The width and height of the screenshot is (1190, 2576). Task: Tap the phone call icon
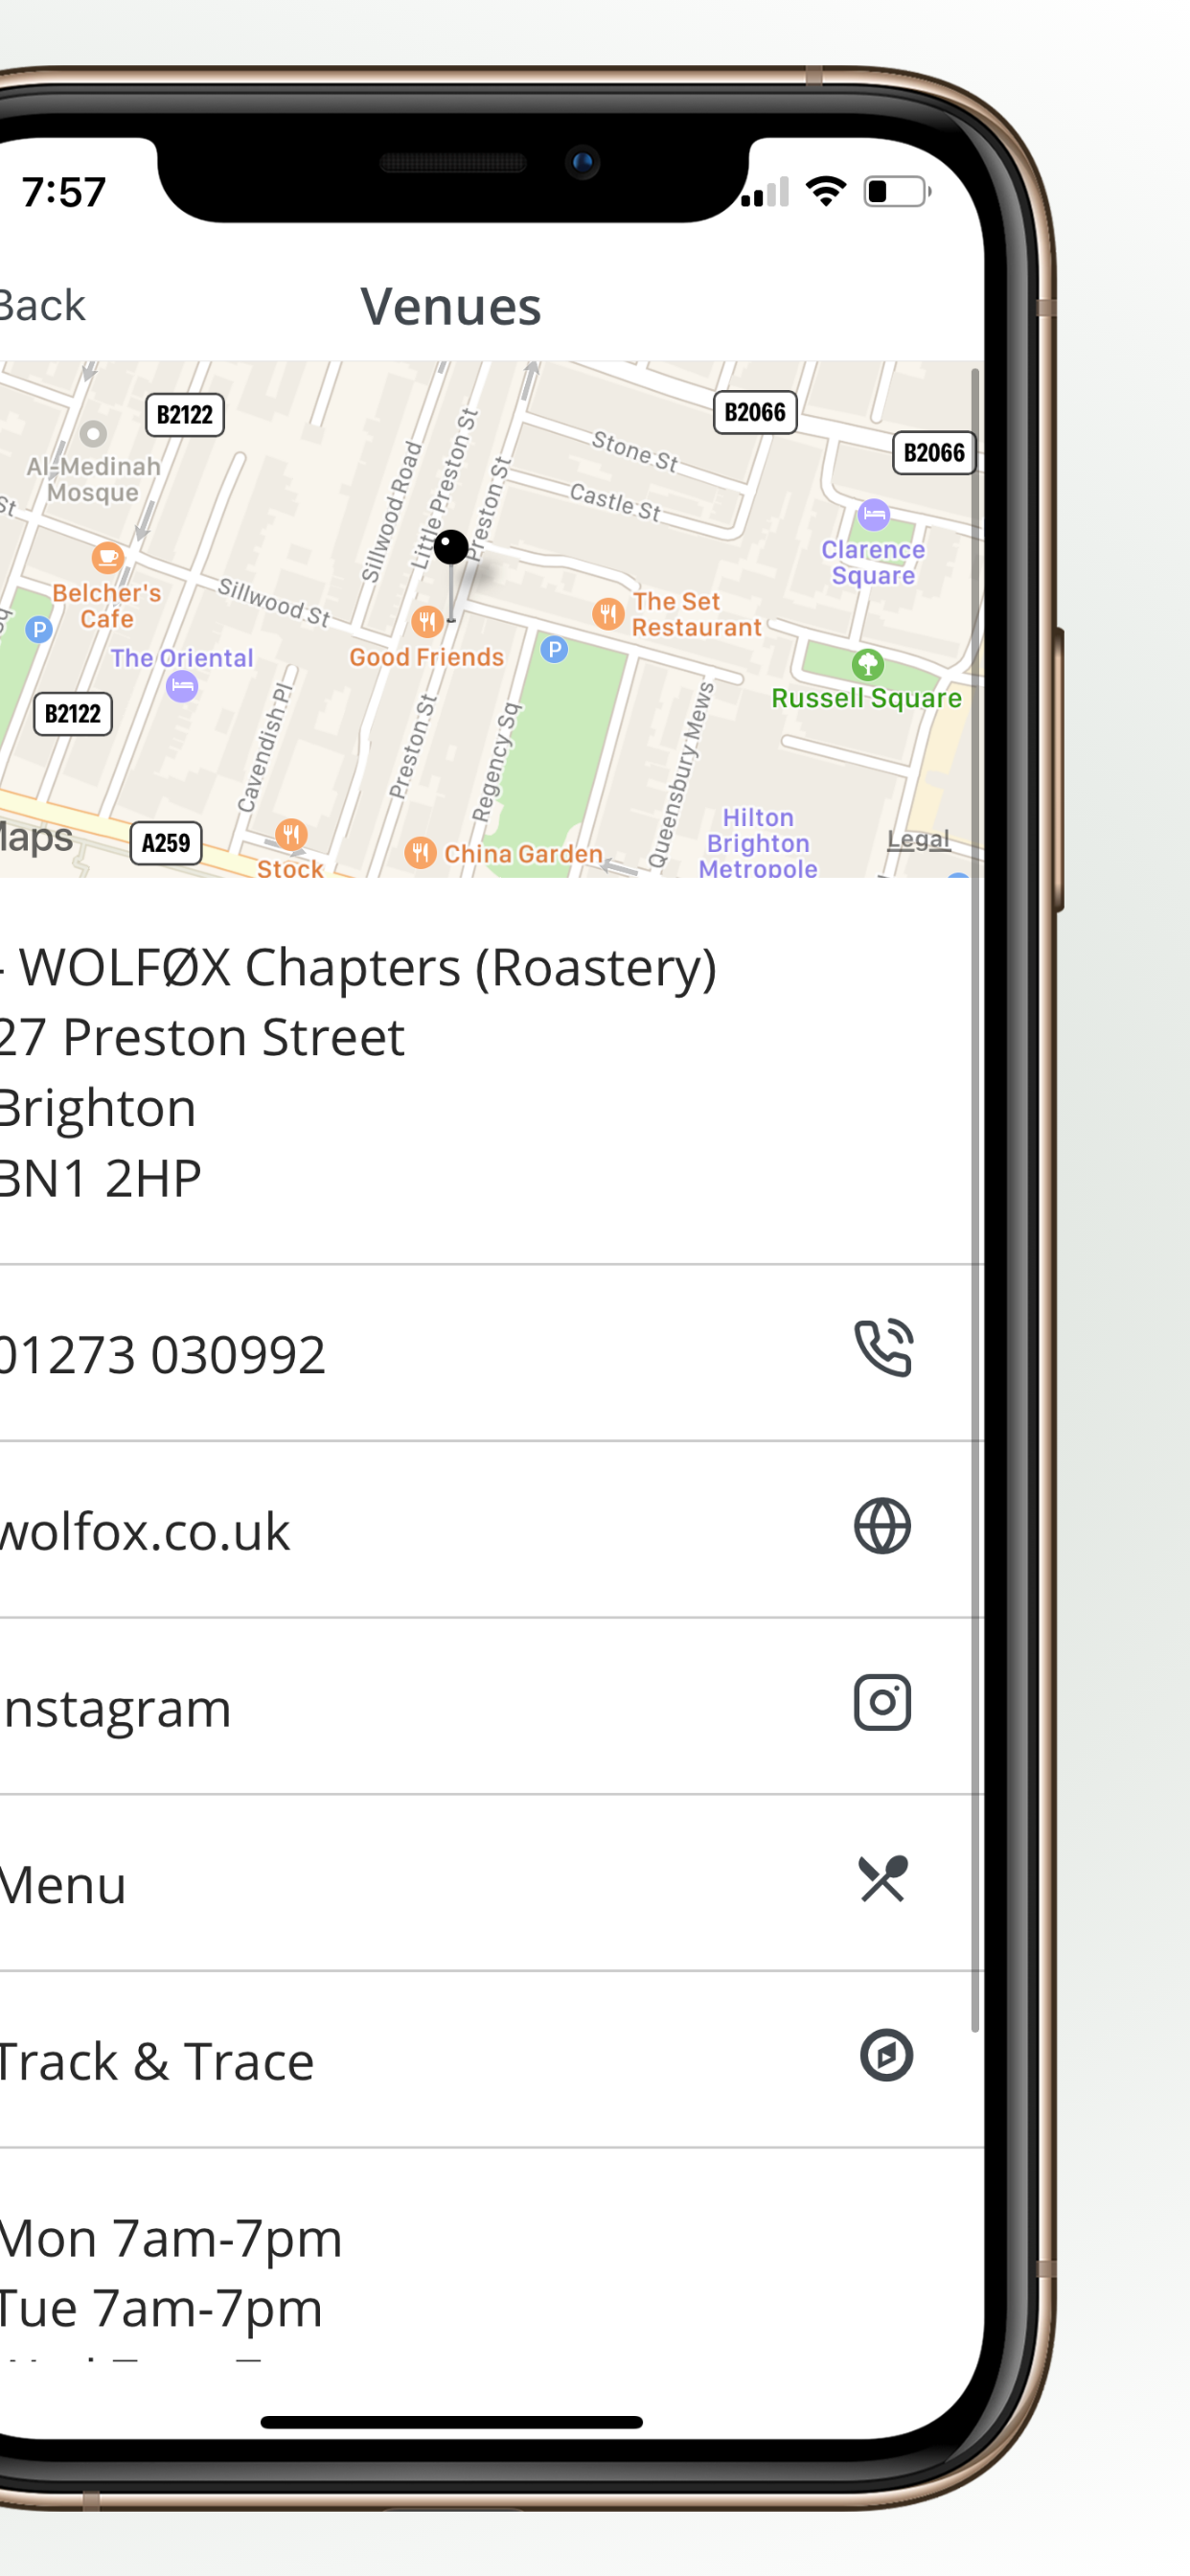[x=883, y=1349]
